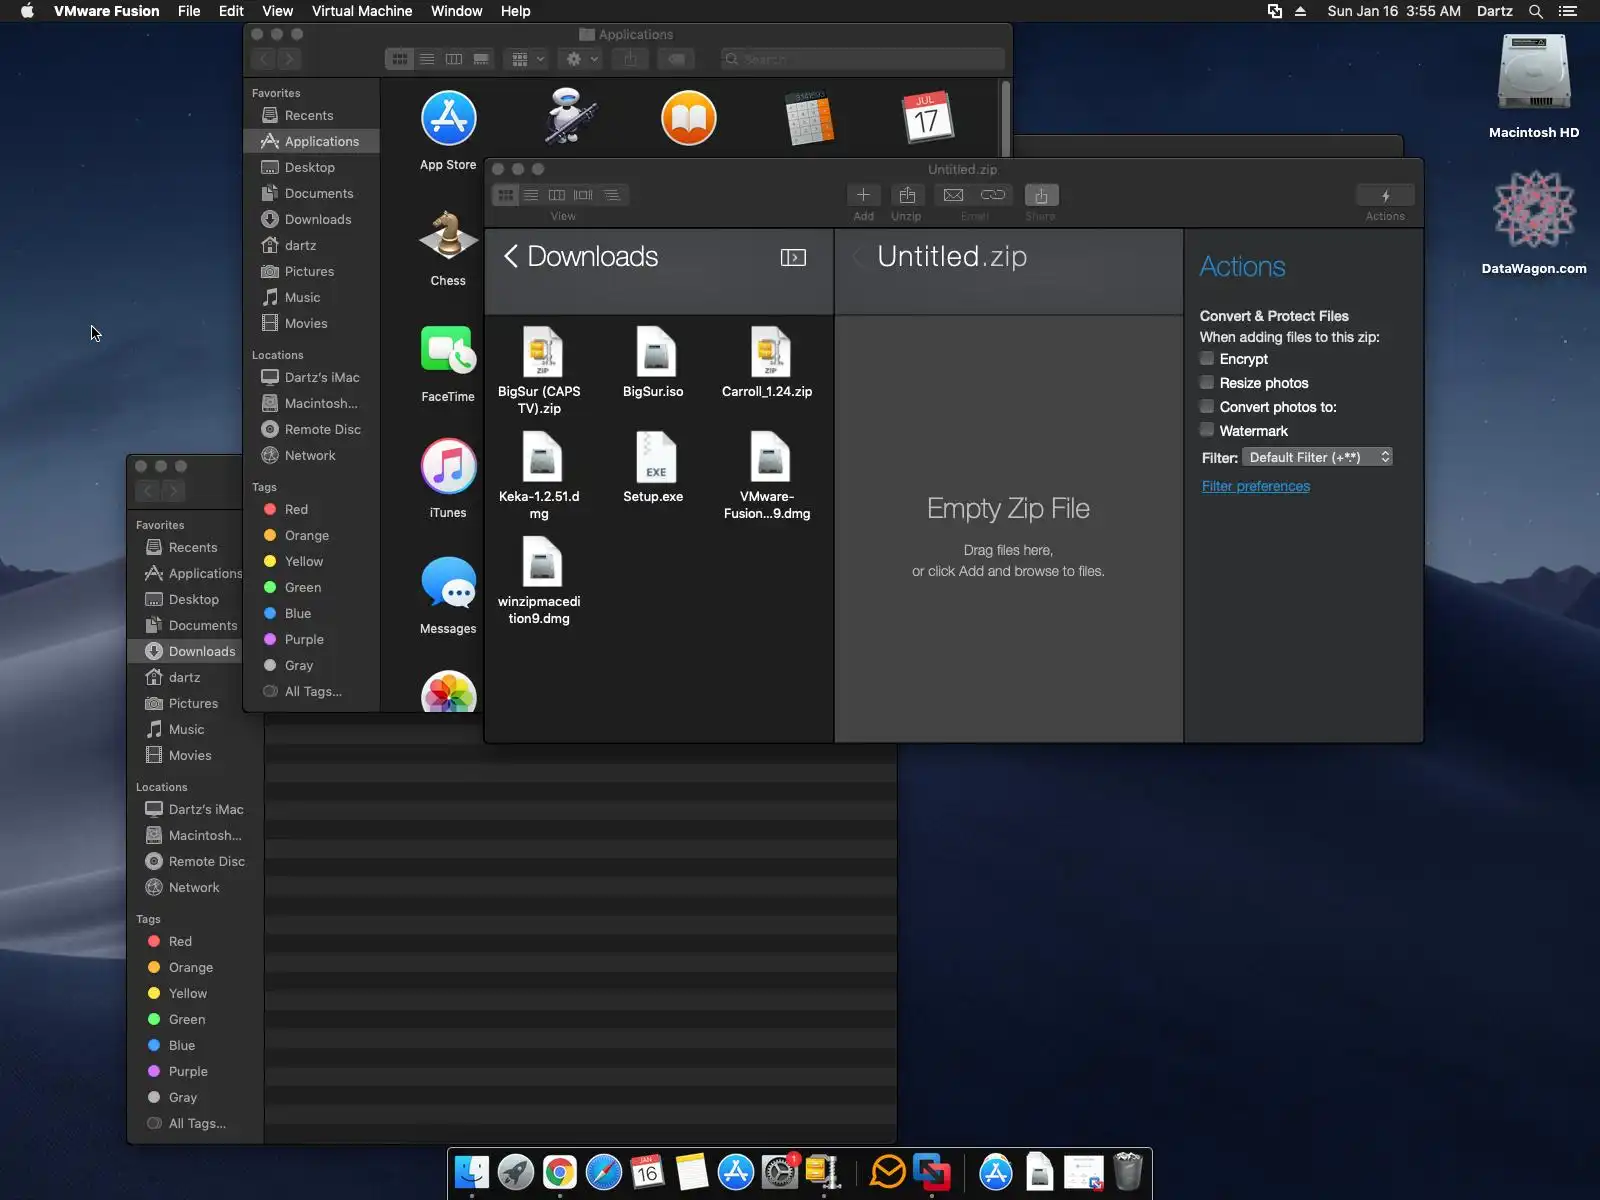Select the Macintosh HD desktop icon
This screenshot has width=1600, height=1200.
coord(1534,88)
